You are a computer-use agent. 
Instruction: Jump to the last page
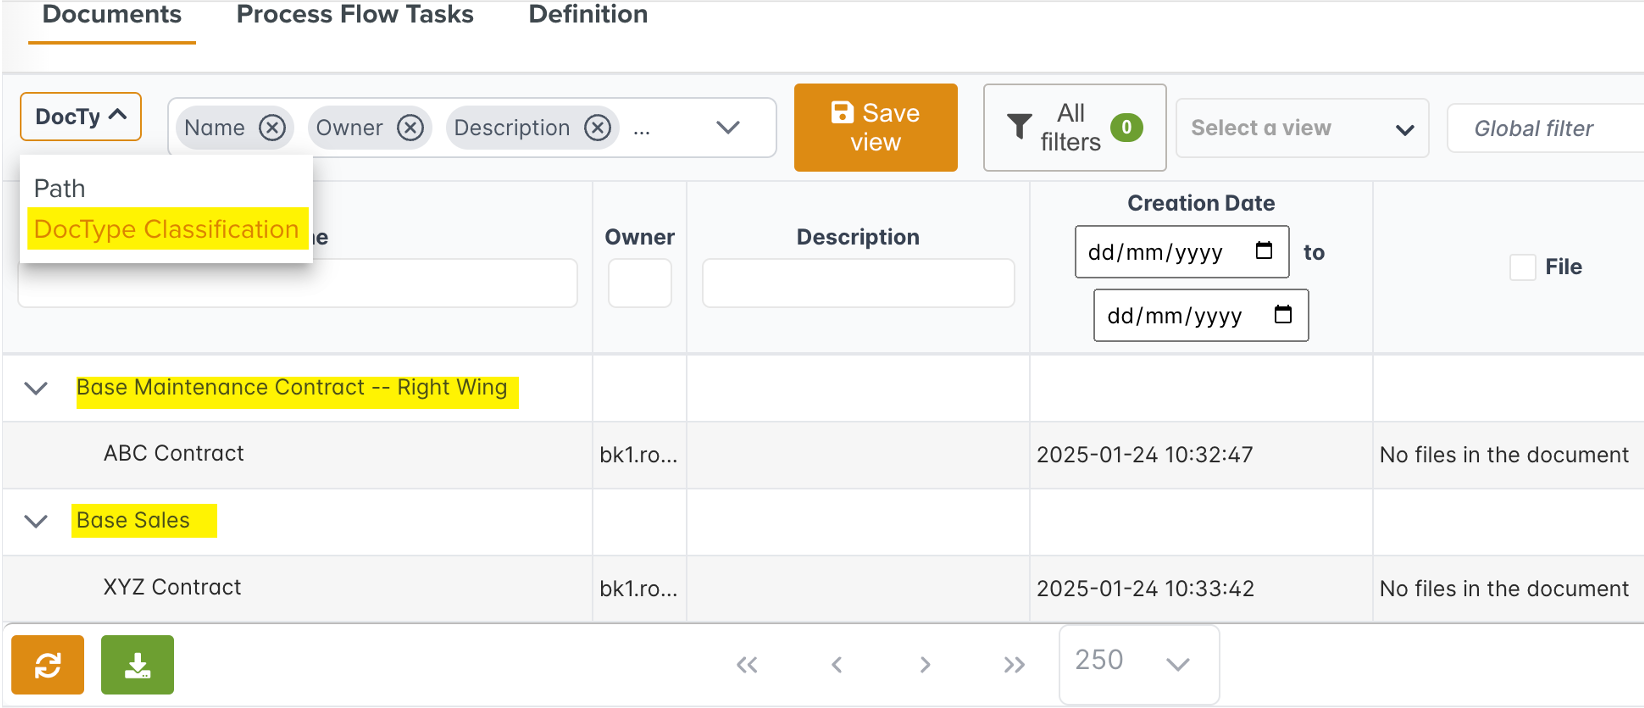[x=1014, y=665]
